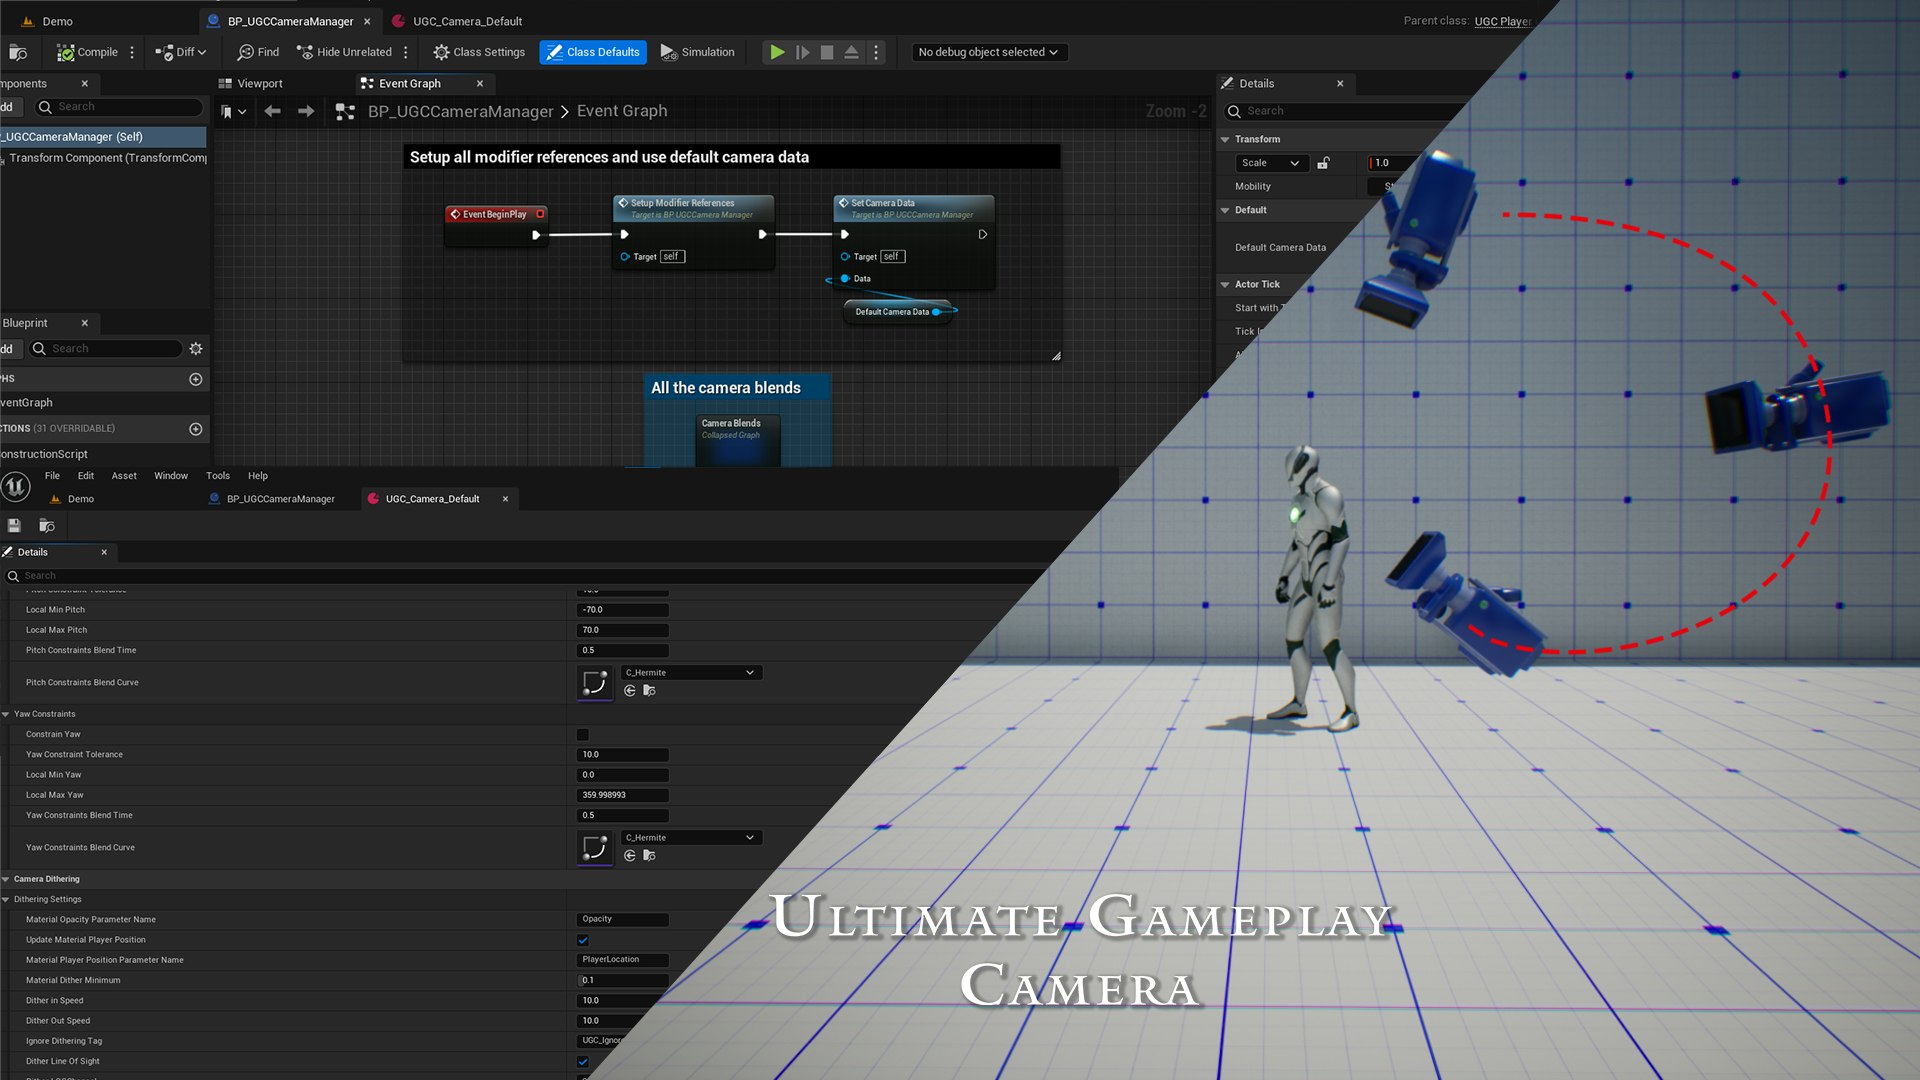
Task: Open the Window menu
Action: tap(170, 475)
